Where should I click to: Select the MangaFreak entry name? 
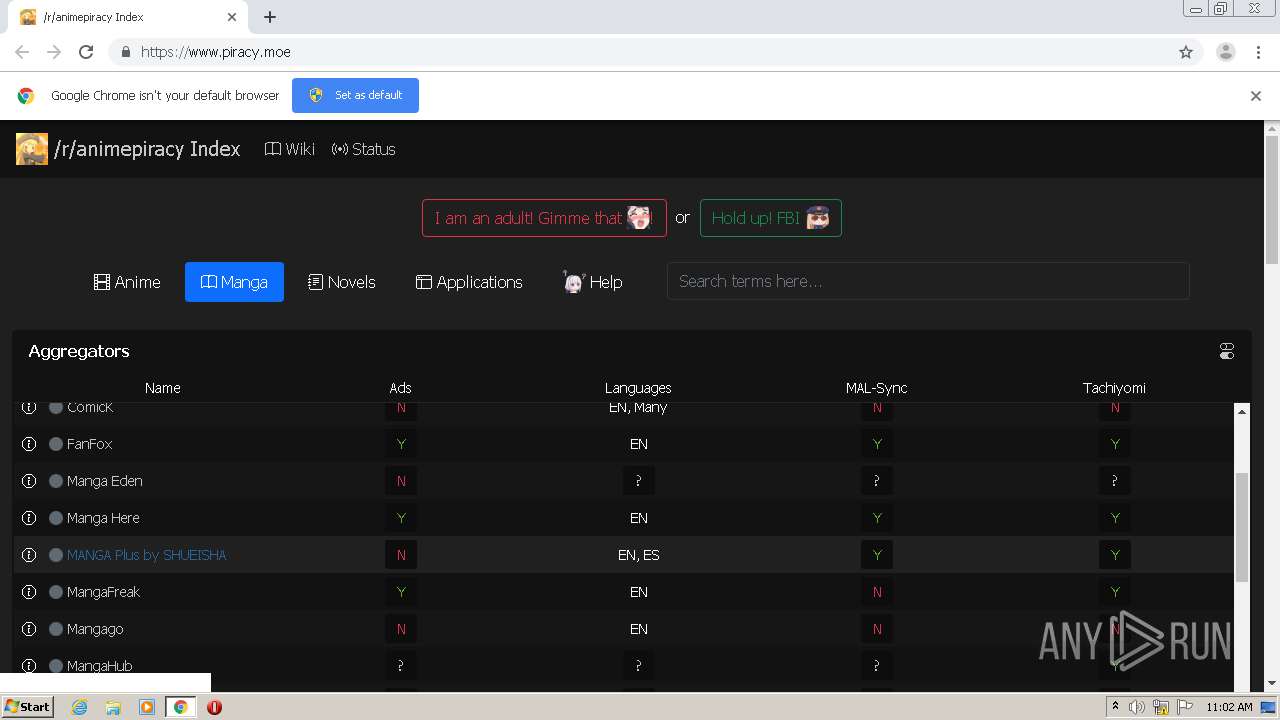click(x=103, y=592)
